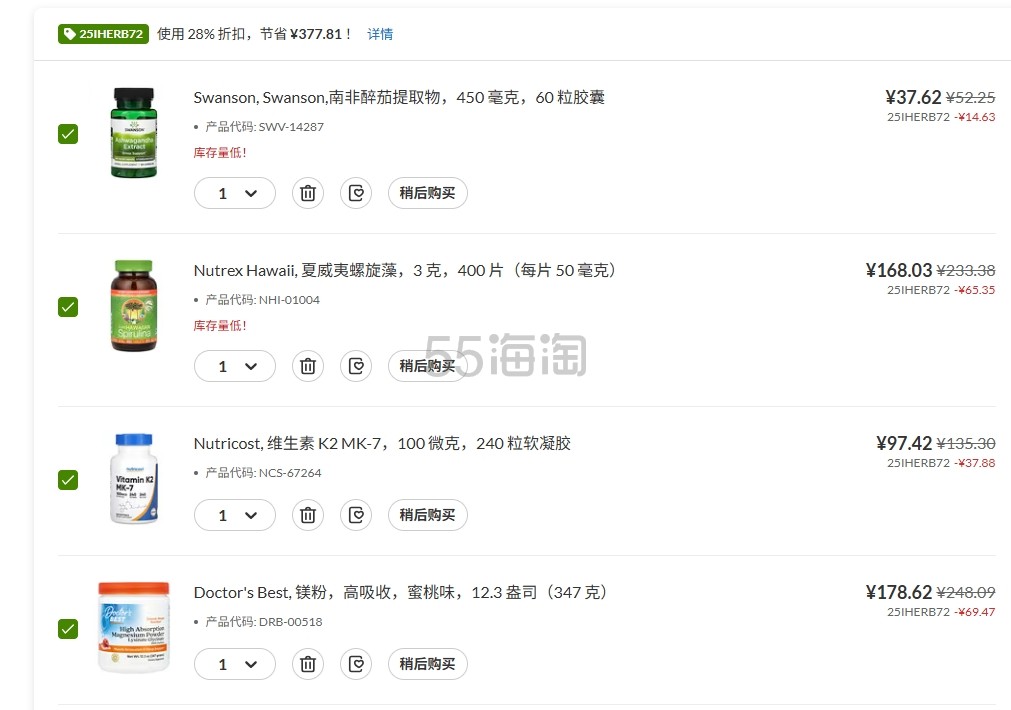The image size is (1011, 710).
Task: Open quantity dropdown for Nutricost Vitamin K2
Action: [235, 515]
